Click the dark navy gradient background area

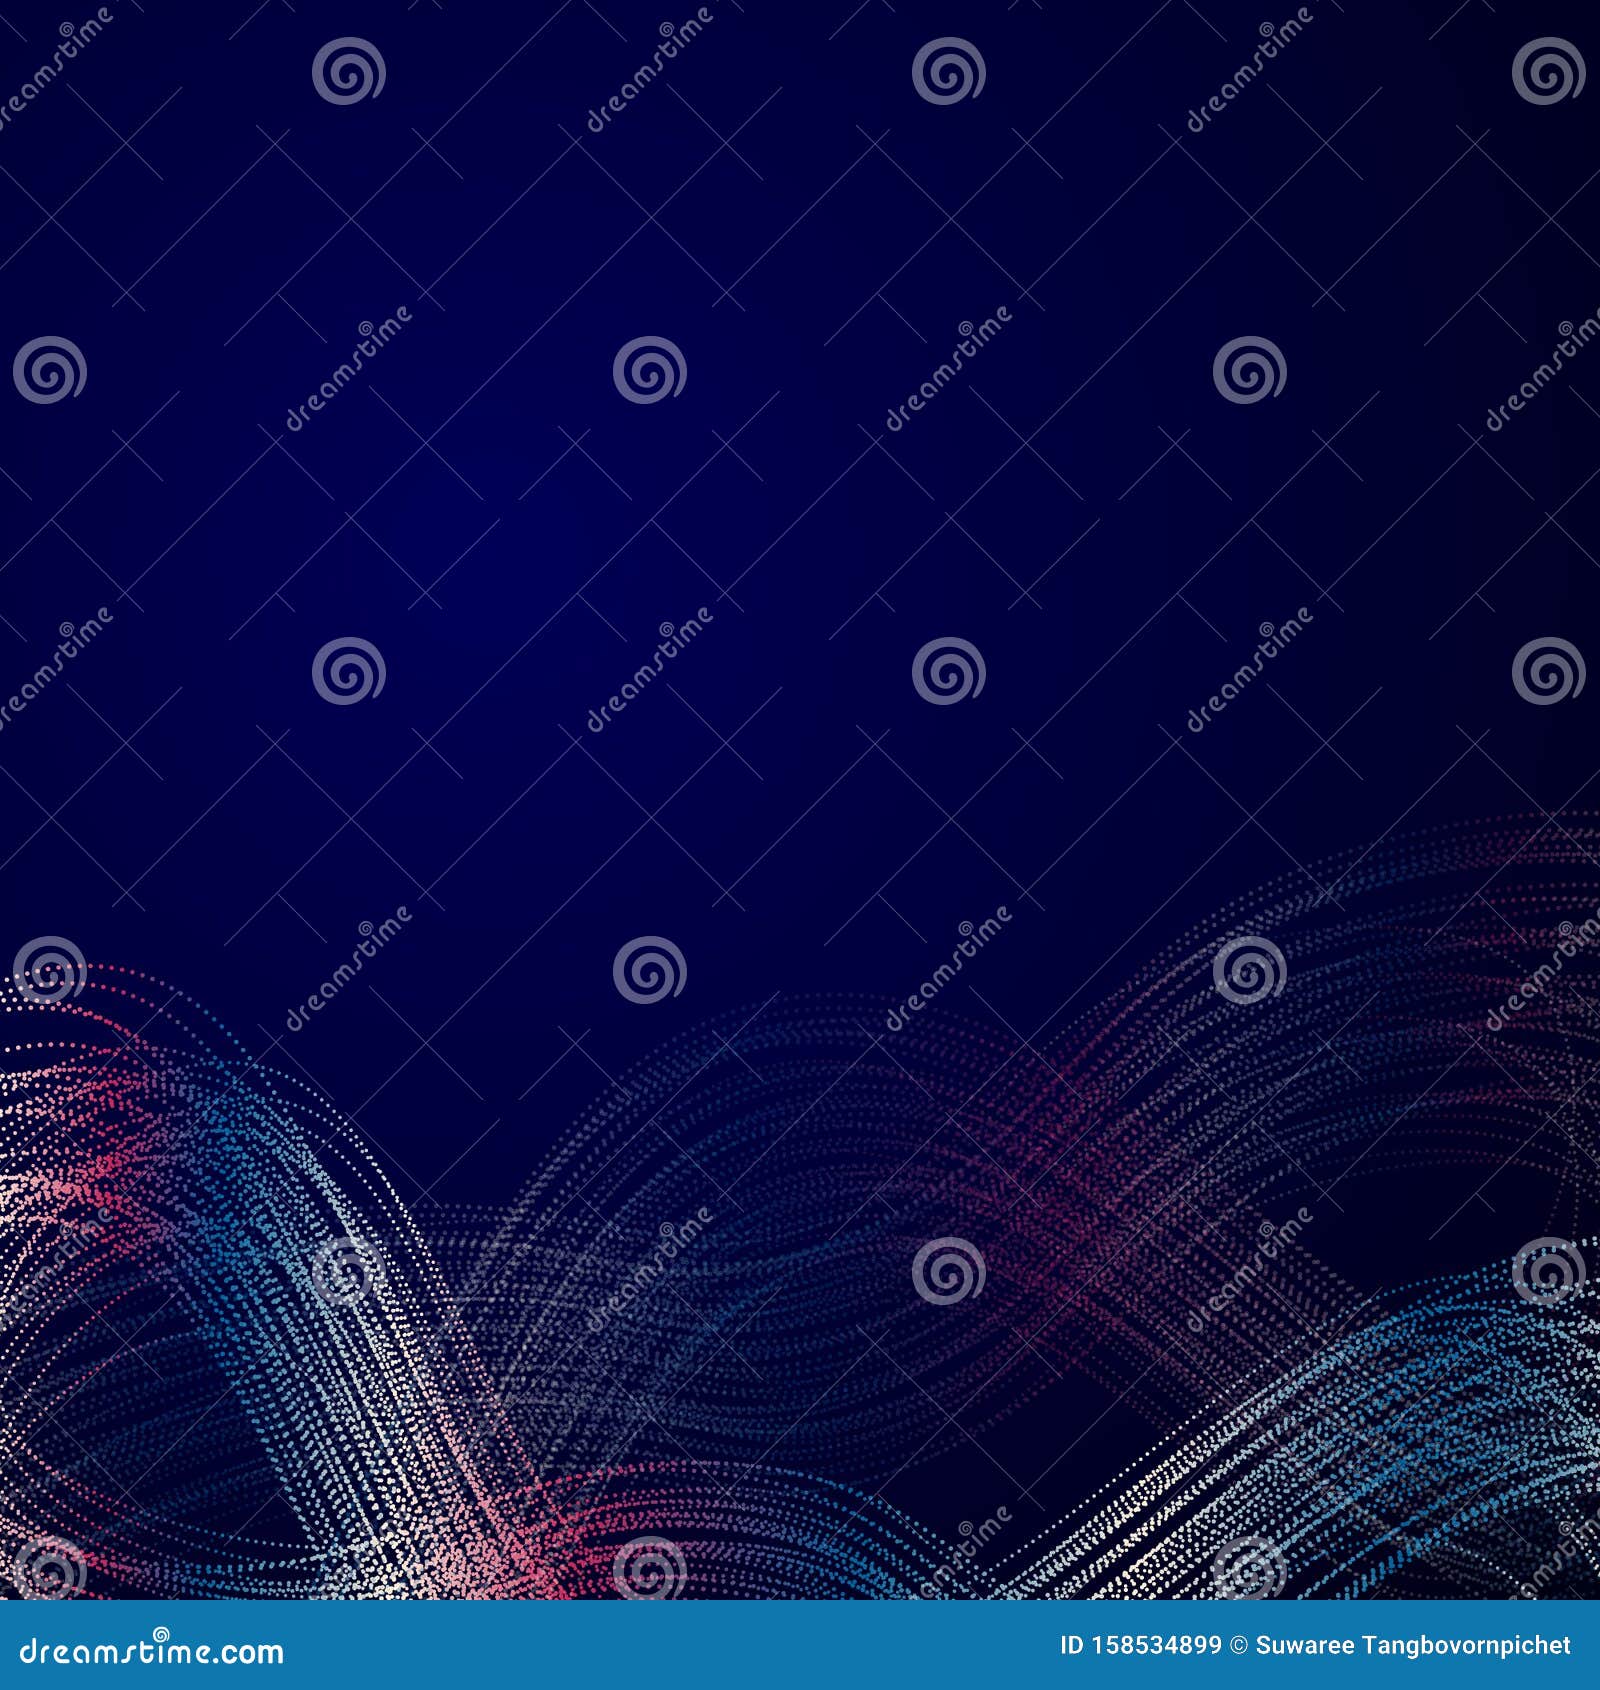(800, 300)
